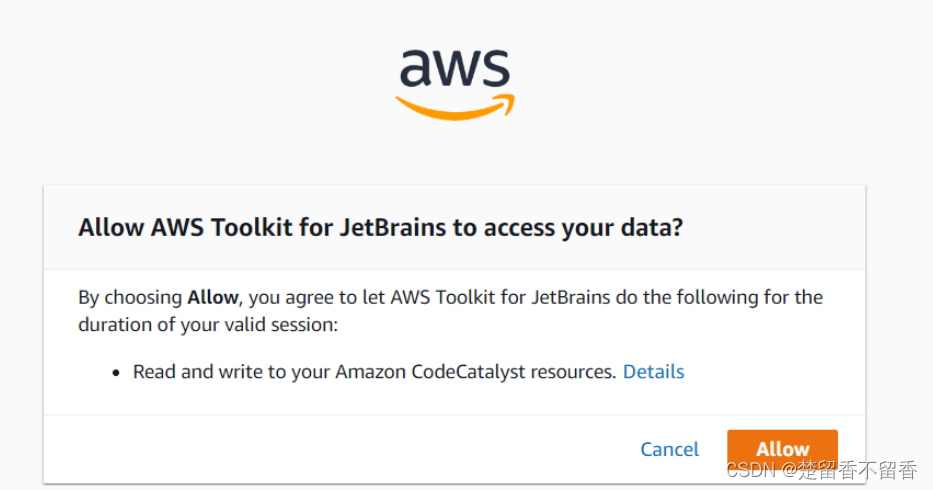Open the Details link

653,371
